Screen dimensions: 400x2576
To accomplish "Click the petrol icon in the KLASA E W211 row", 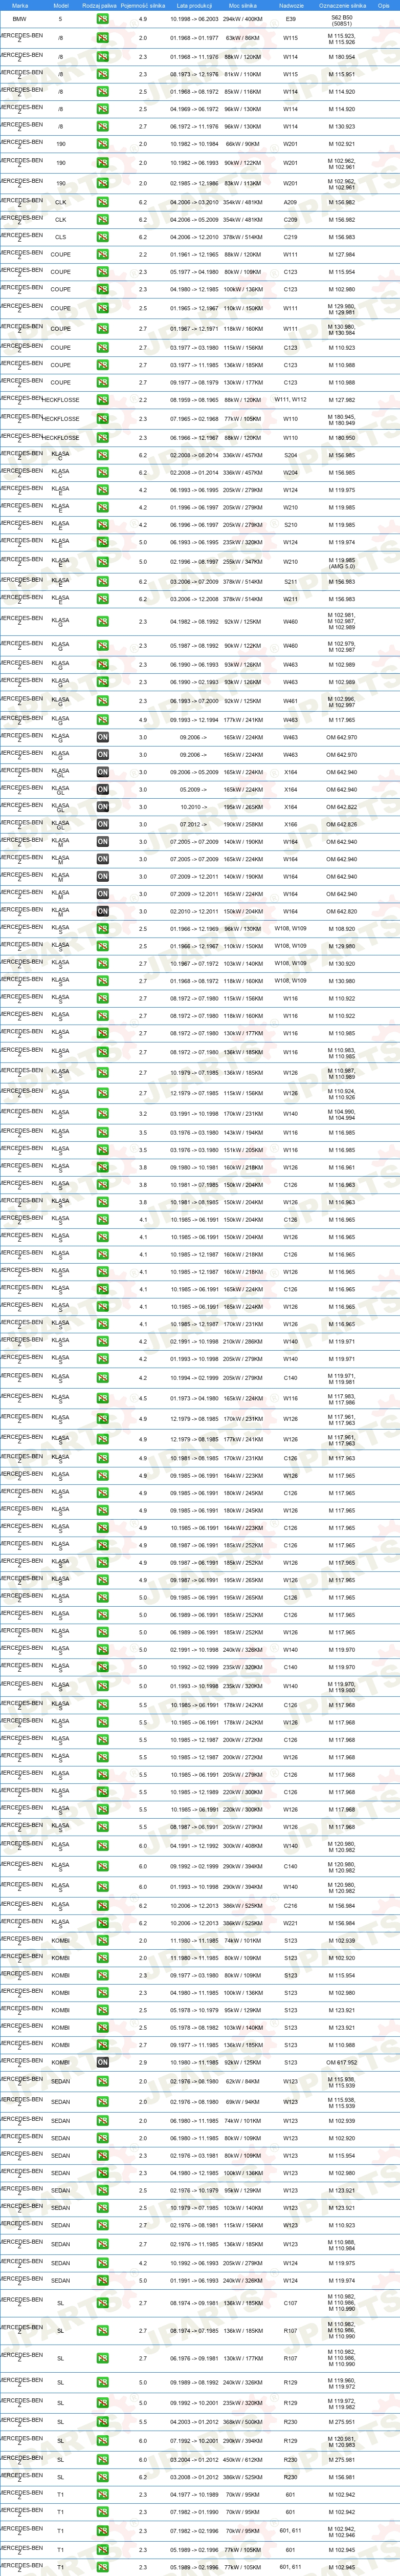I will pos(102,599).
